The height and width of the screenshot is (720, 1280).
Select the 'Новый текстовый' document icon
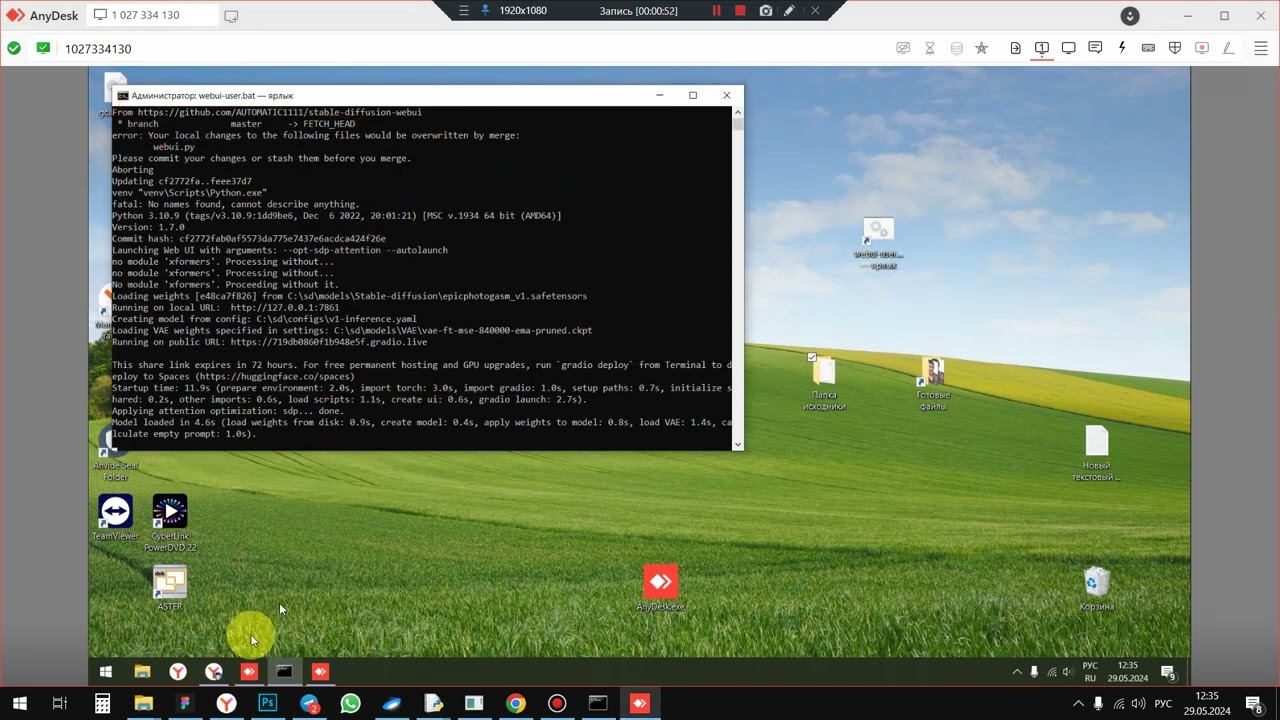[1097, 453]
